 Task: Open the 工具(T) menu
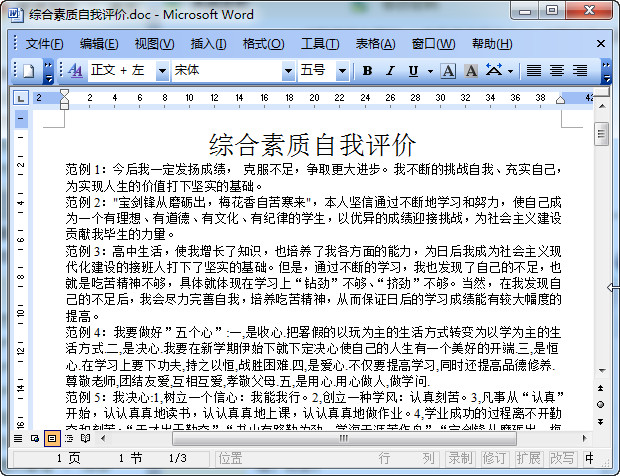coord(320,43)
